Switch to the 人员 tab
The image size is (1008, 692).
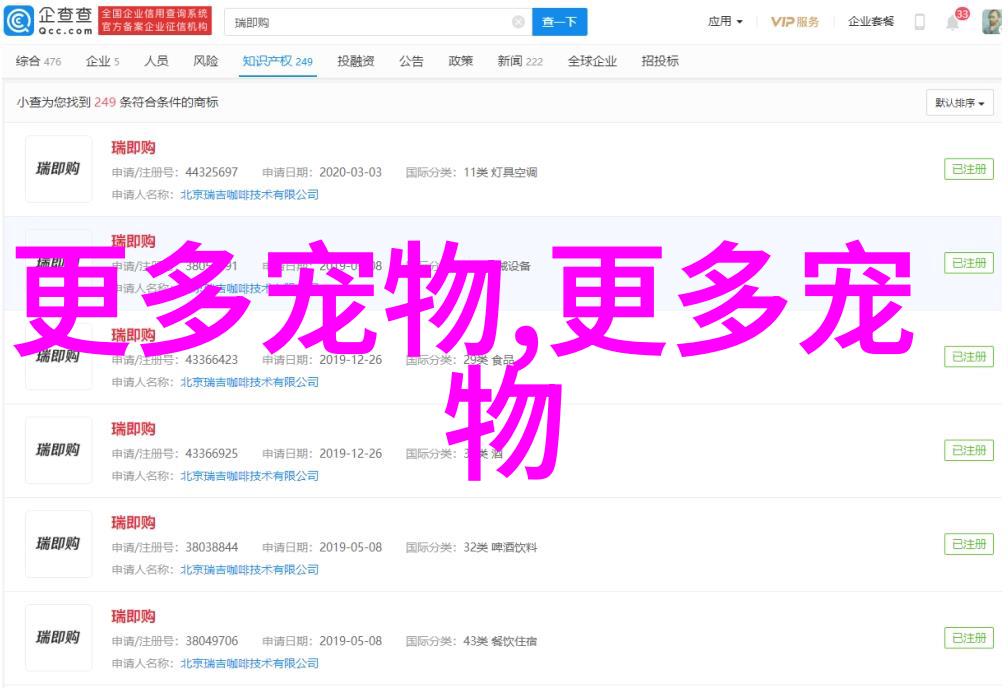pos(156,61)
